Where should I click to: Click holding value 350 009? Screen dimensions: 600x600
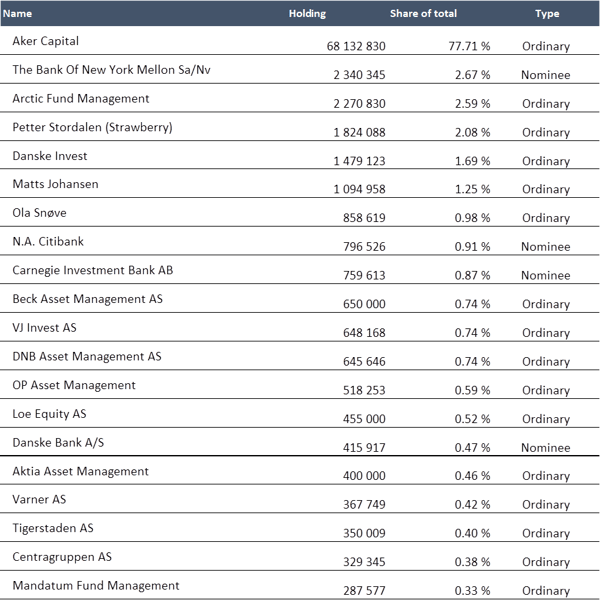[364, 533]
